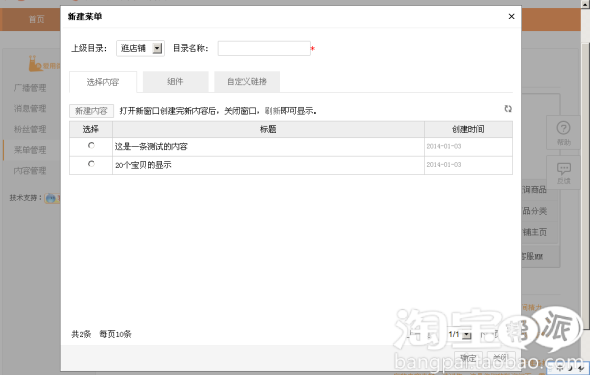Switch to the 组件 tab

(175, 81)
